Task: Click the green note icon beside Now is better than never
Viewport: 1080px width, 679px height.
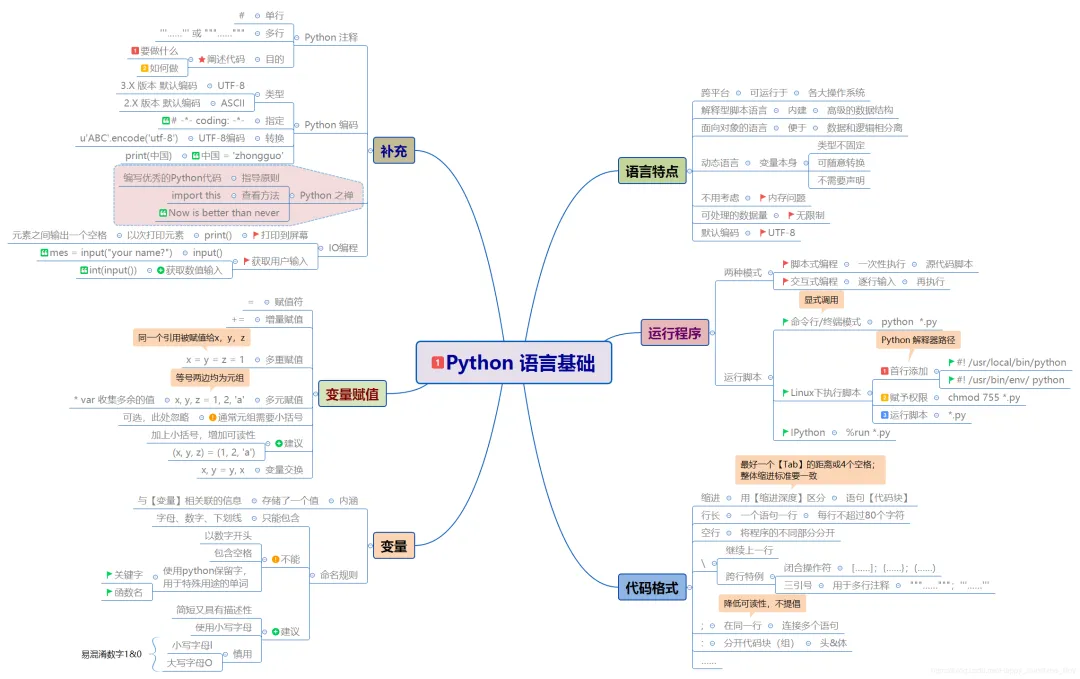Action: pos(163,213)
